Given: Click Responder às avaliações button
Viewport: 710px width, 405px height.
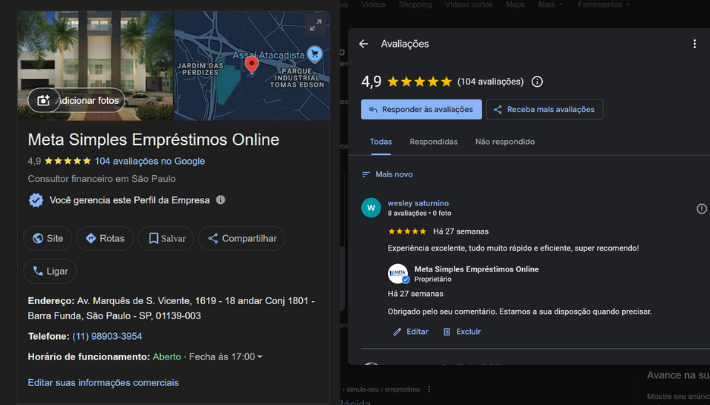Looking at the screenshot, I should point(422,110).
